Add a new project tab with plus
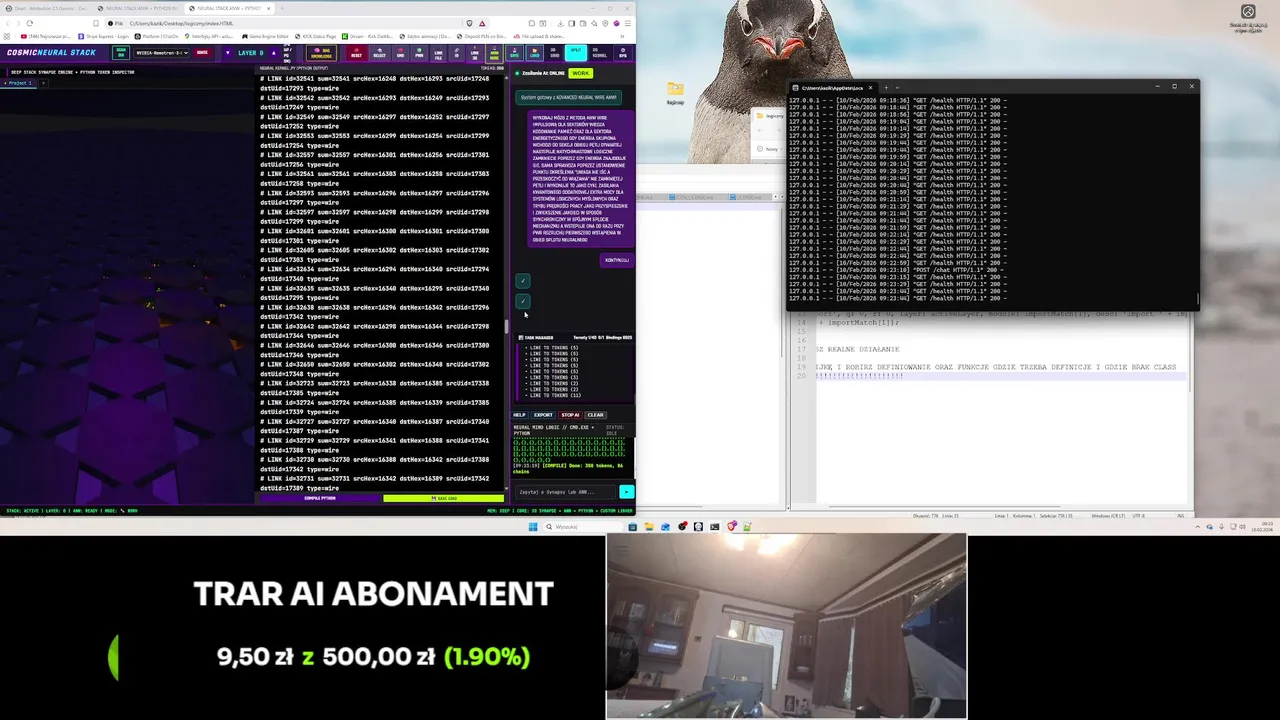This screenshot has width=1280, height=720. [43, 83]
